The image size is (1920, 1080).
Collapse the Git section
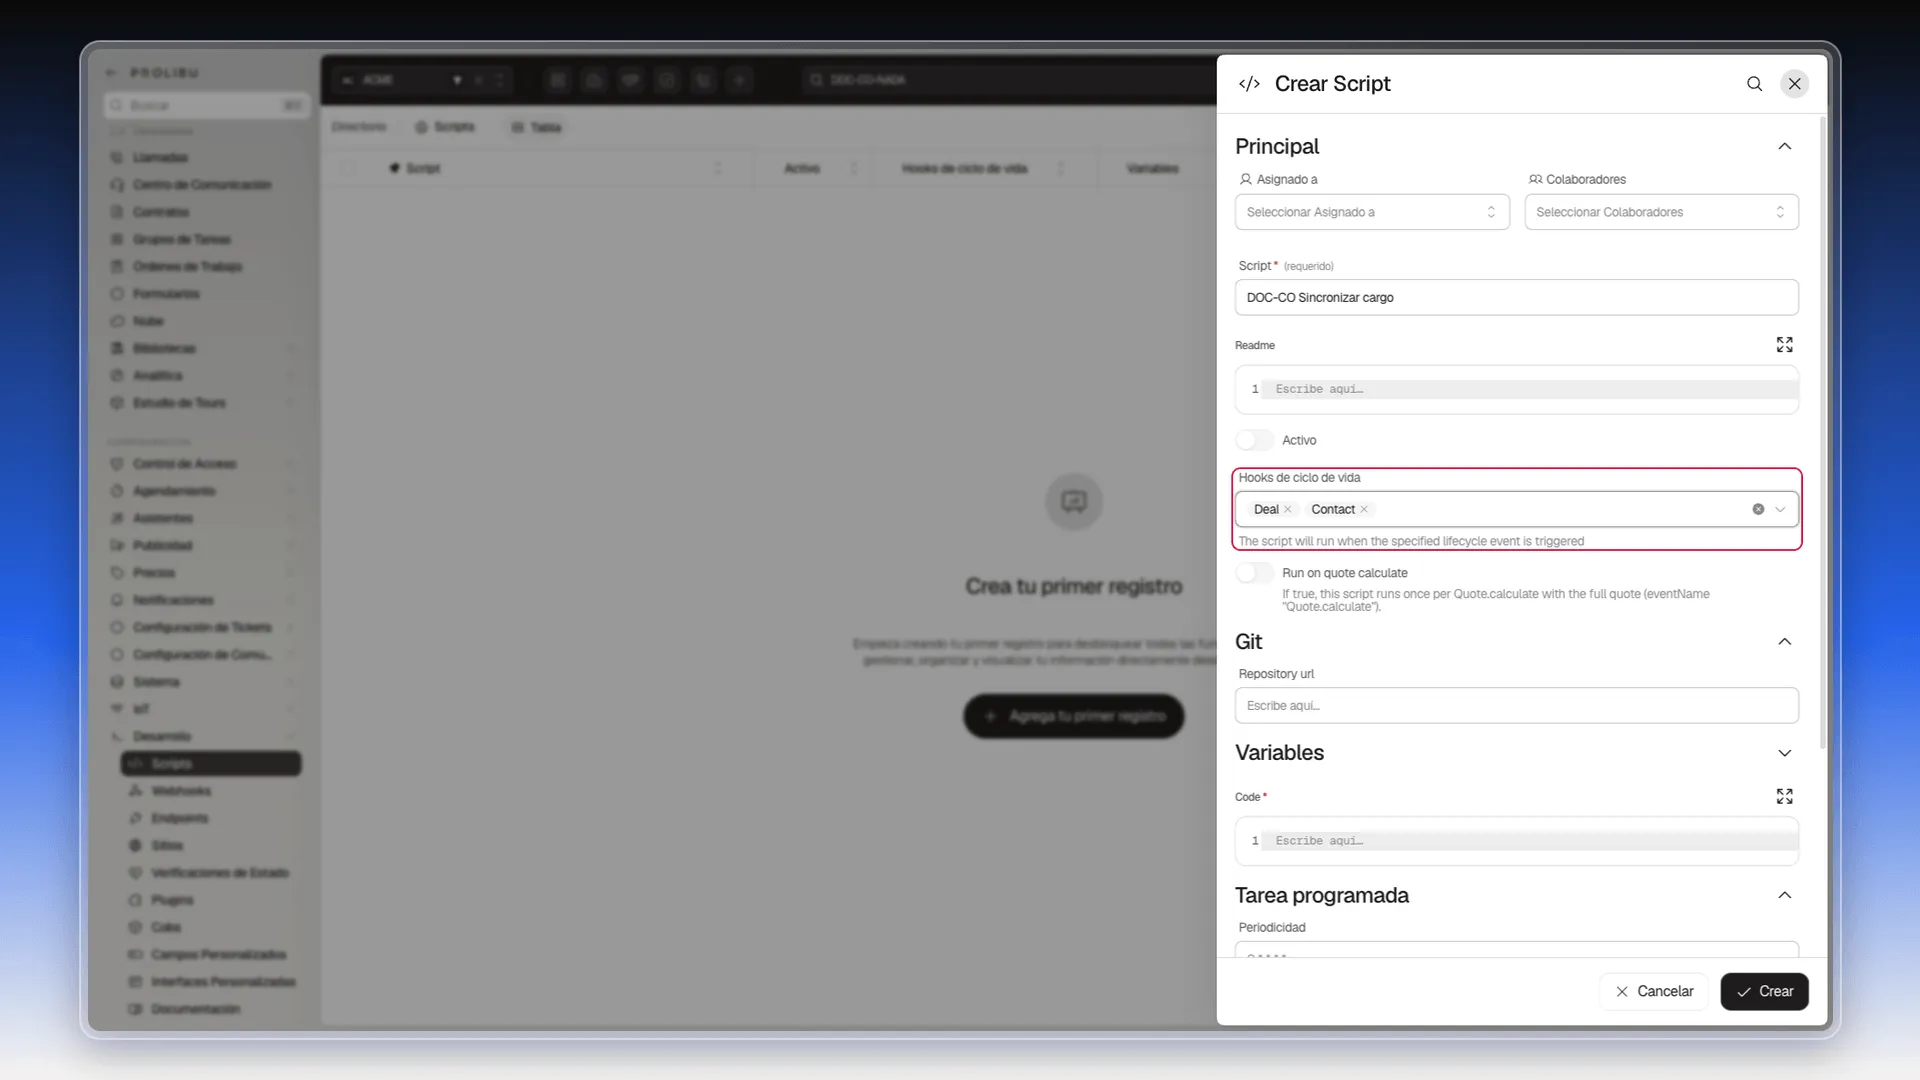[x=1784, y=642]
